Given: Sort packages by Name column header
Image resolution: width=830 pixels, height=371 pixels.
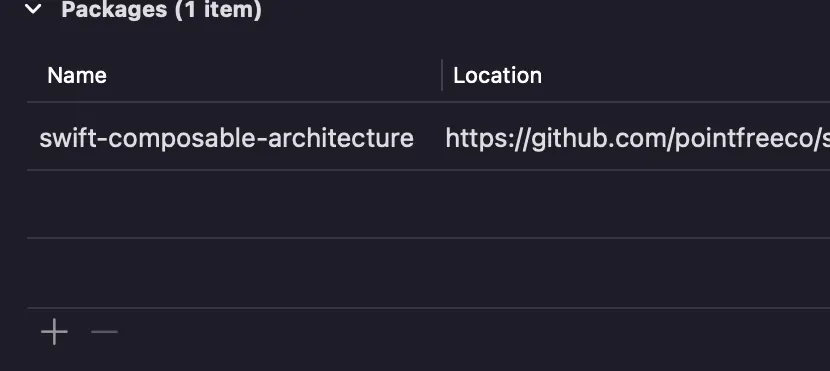Looking at the screenshot, I should (x=77, y=76).
